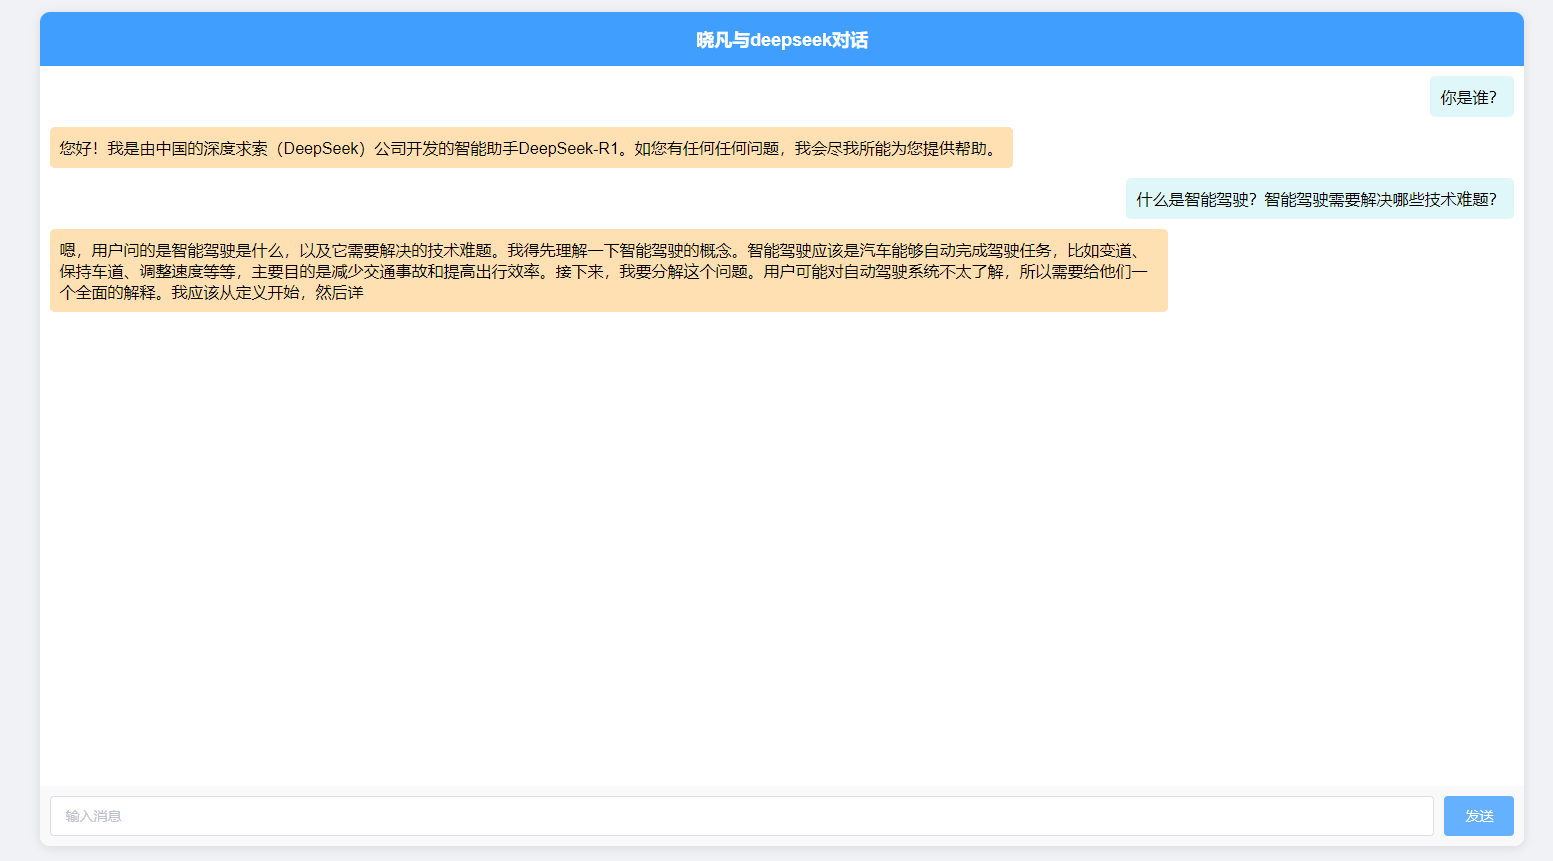Click the placeholder text 输入消息
This screenshot has width=1553, height=861.
click(95, 815)
